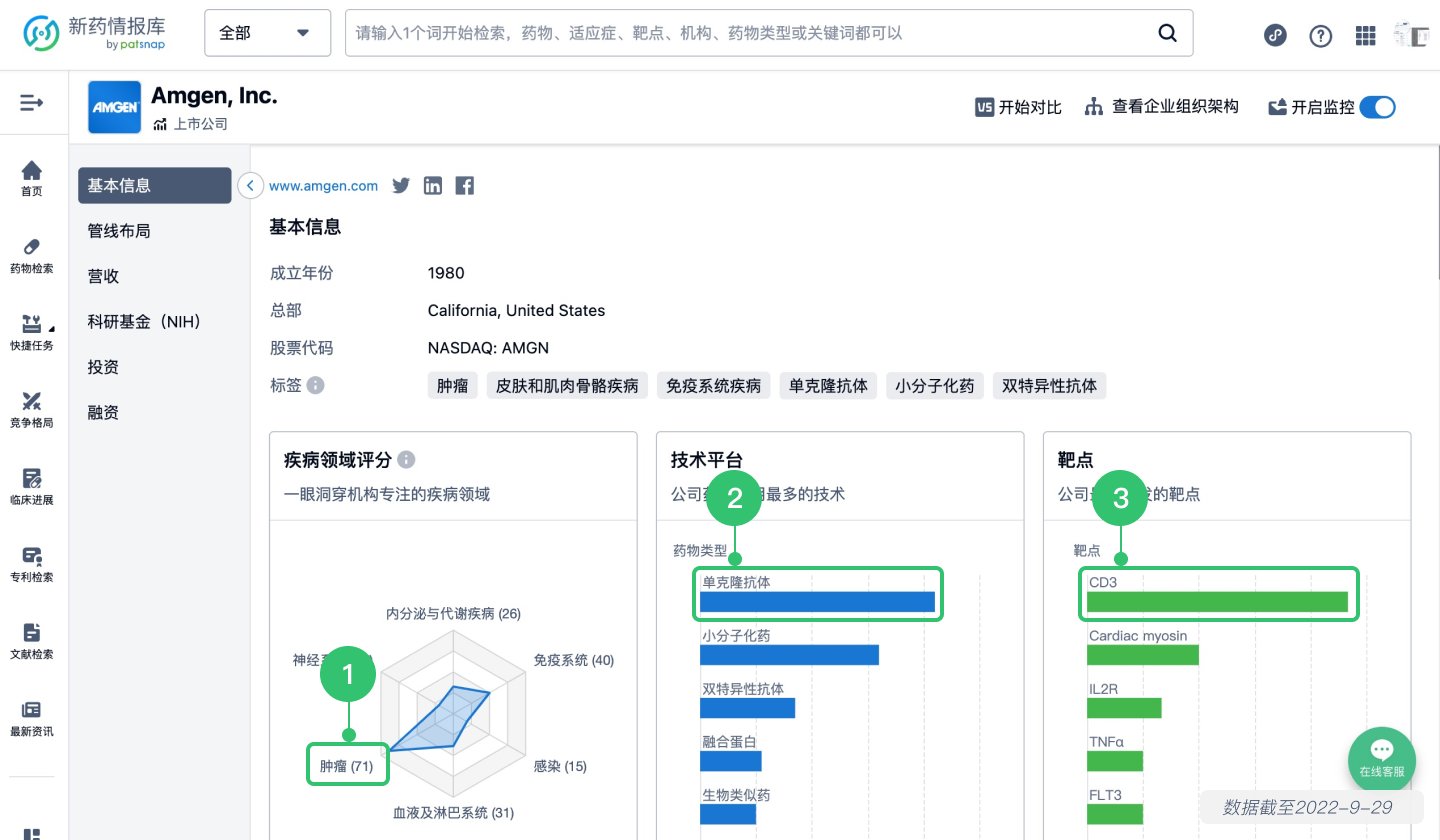Screen dimensions: 1440x840
Task: Click the user avatar in header
Action: 1411,34
